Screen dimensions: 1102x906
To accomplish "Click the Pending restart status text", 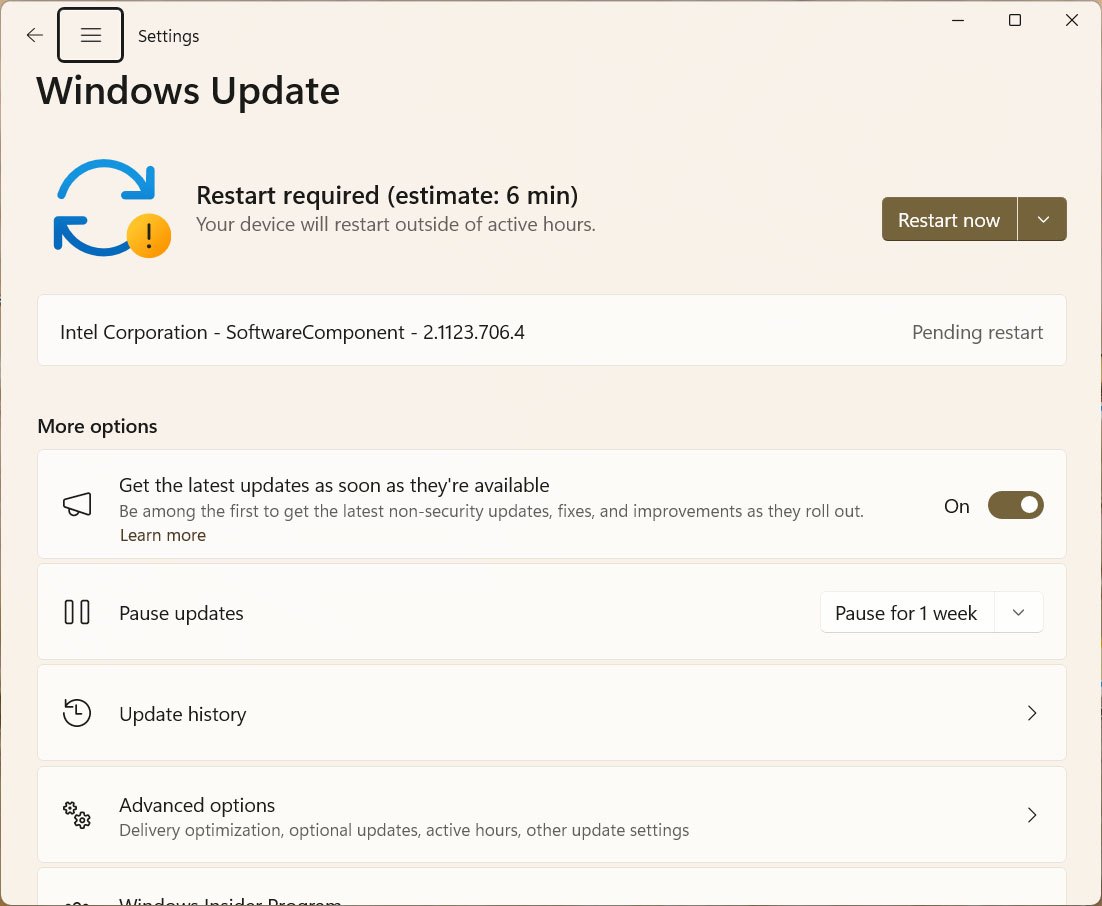I will point(977,332).
